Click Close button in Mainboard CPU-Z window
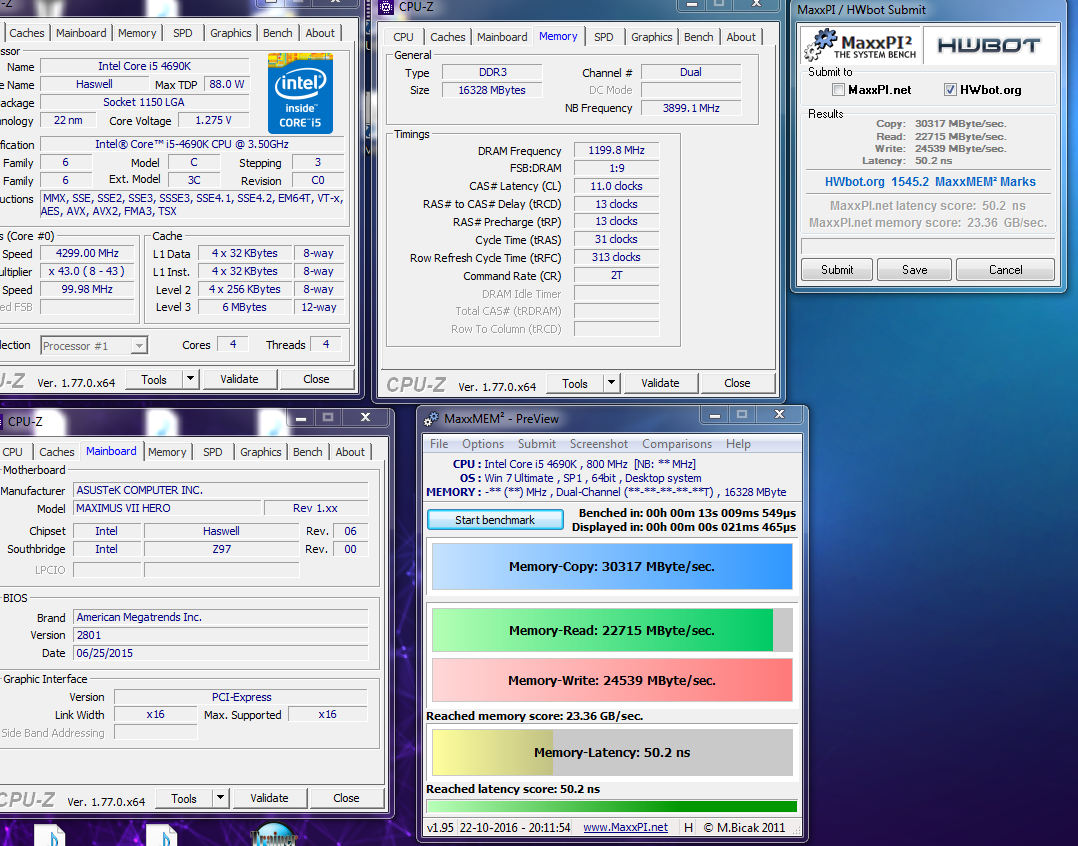This screenshot has width=1078, height=846. (346, 798)
